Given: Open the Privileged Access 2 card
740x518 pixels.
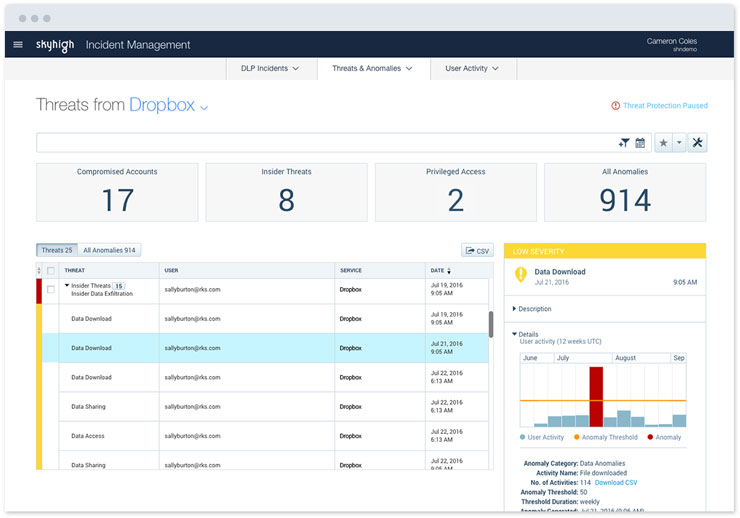Looking at the screenshot, I should pyautogui.click(x=455, y=192).
